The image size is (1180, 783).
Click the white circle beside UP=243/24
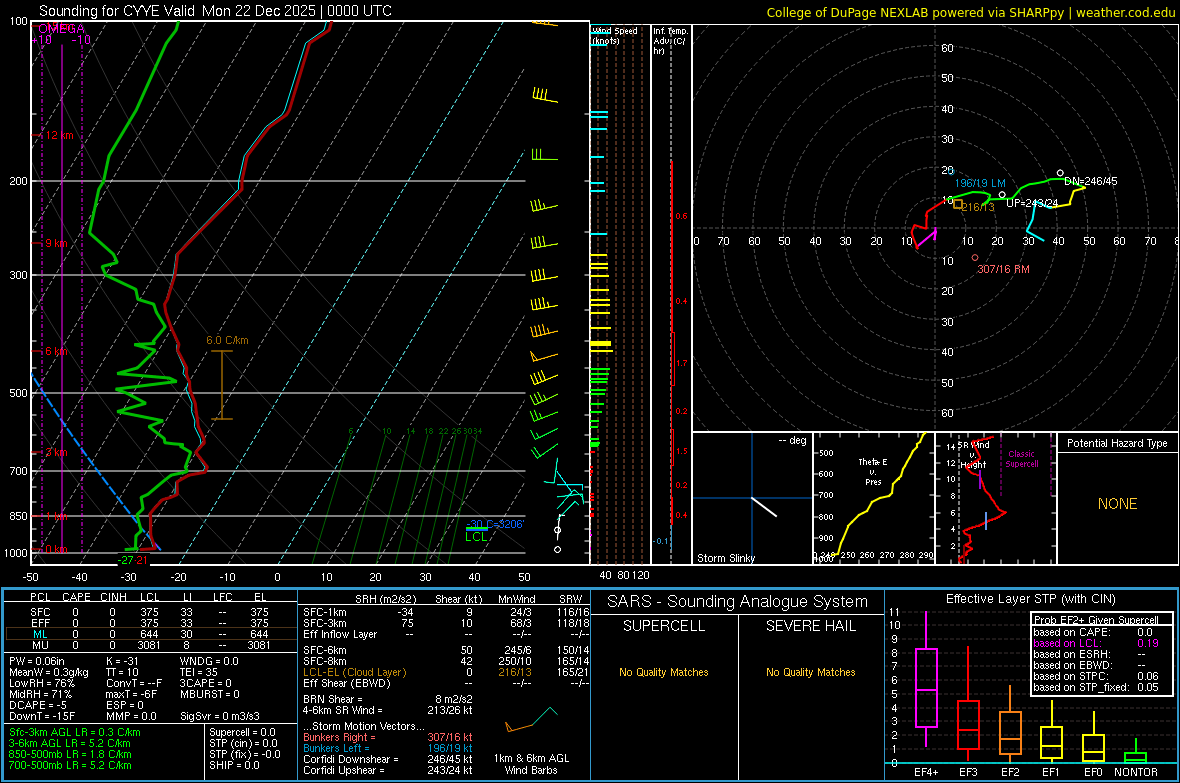pos(1002,195)
